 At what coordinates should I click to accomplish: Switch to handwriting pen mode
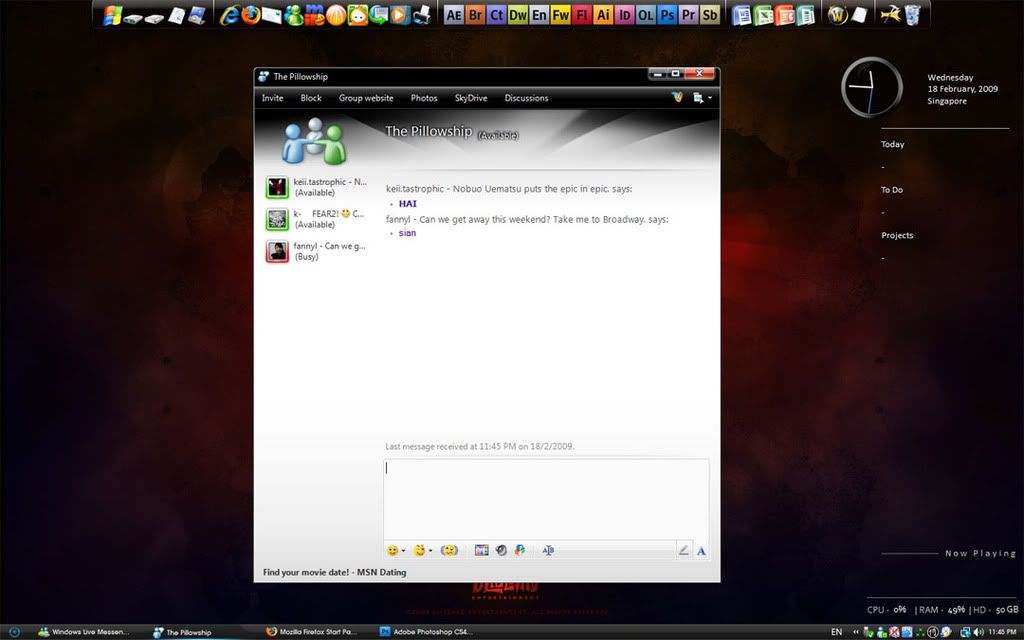(x=683, y=551)
